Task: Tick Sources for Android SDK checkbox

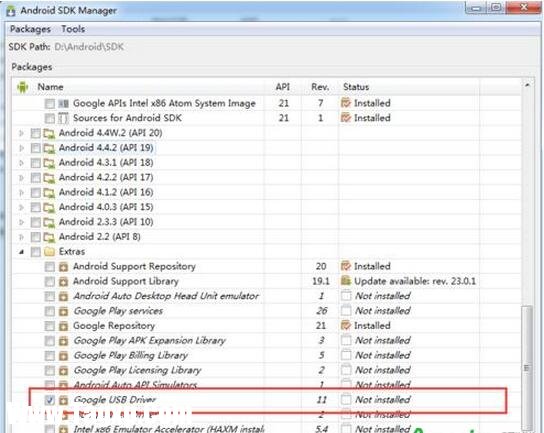Action: tap(50, 118)
